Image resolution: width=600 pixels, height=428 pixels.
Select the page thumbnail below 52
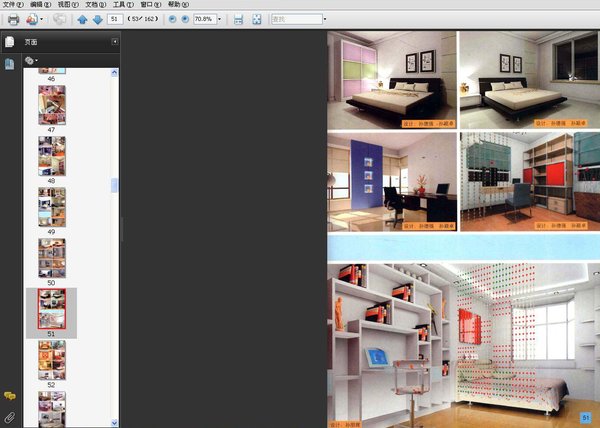[52, 409]
